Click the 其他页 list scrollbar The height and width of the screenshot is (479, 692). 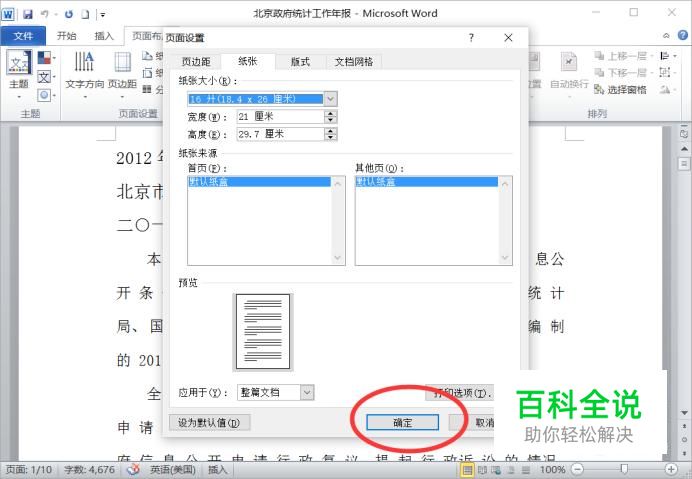coord(505,220)
